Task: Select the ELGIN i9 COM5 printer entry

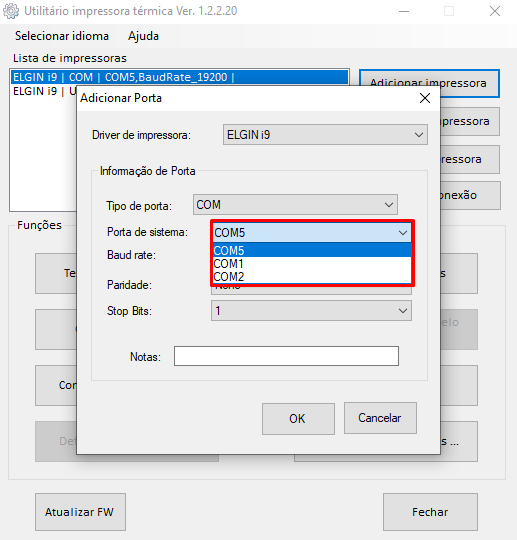Action: [x=179, y=77]
